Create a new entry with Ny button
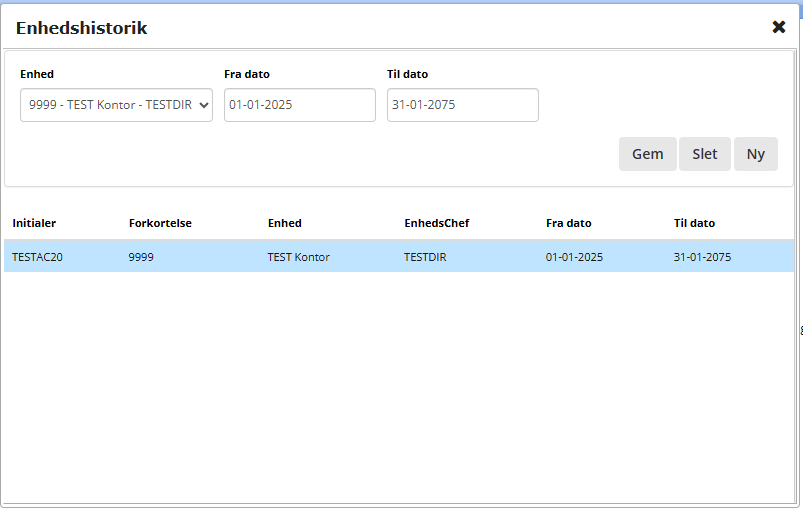The width and height of the screenshot is (803, 511). coord(755,154)
